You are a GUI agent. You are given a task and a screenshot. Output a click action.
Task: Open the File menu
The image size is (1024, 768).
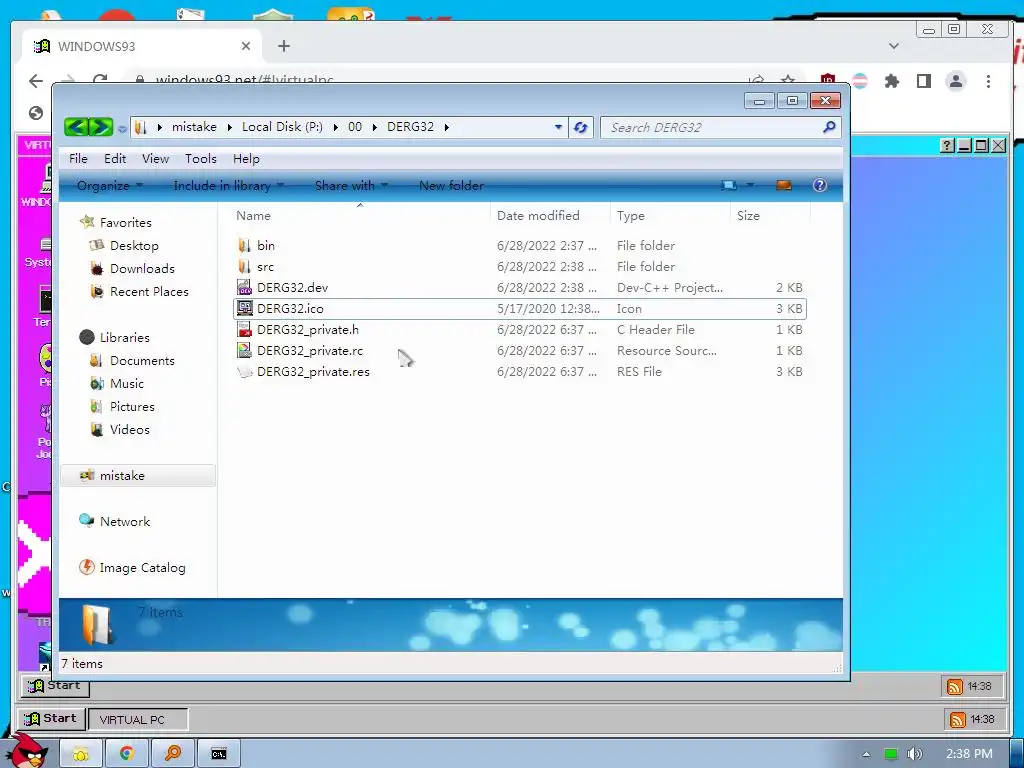(x=78, y=159)
